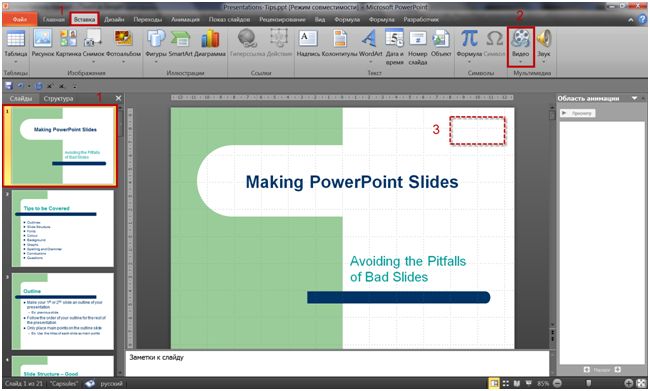
Task: Zoom in with the plus button
Action: (629, 383)
